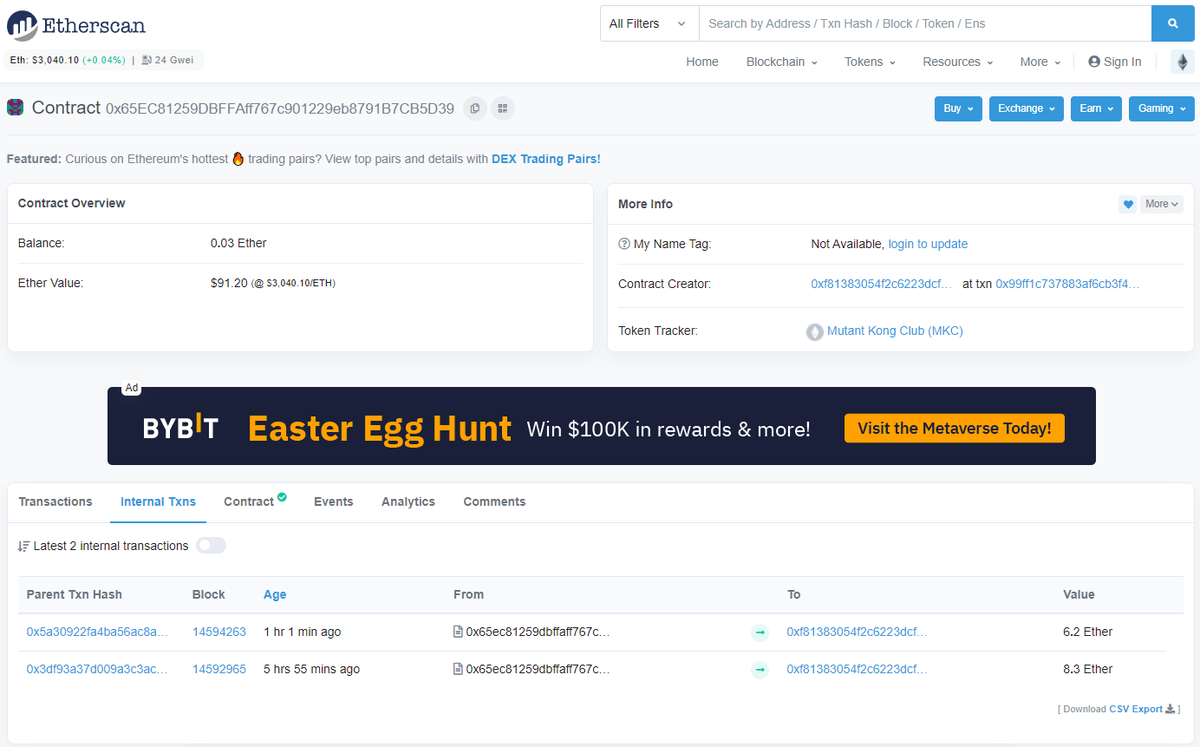Screen dimensions: 1200x747
Task: Expand the Resources menu
Action: (x=958, y=62)
